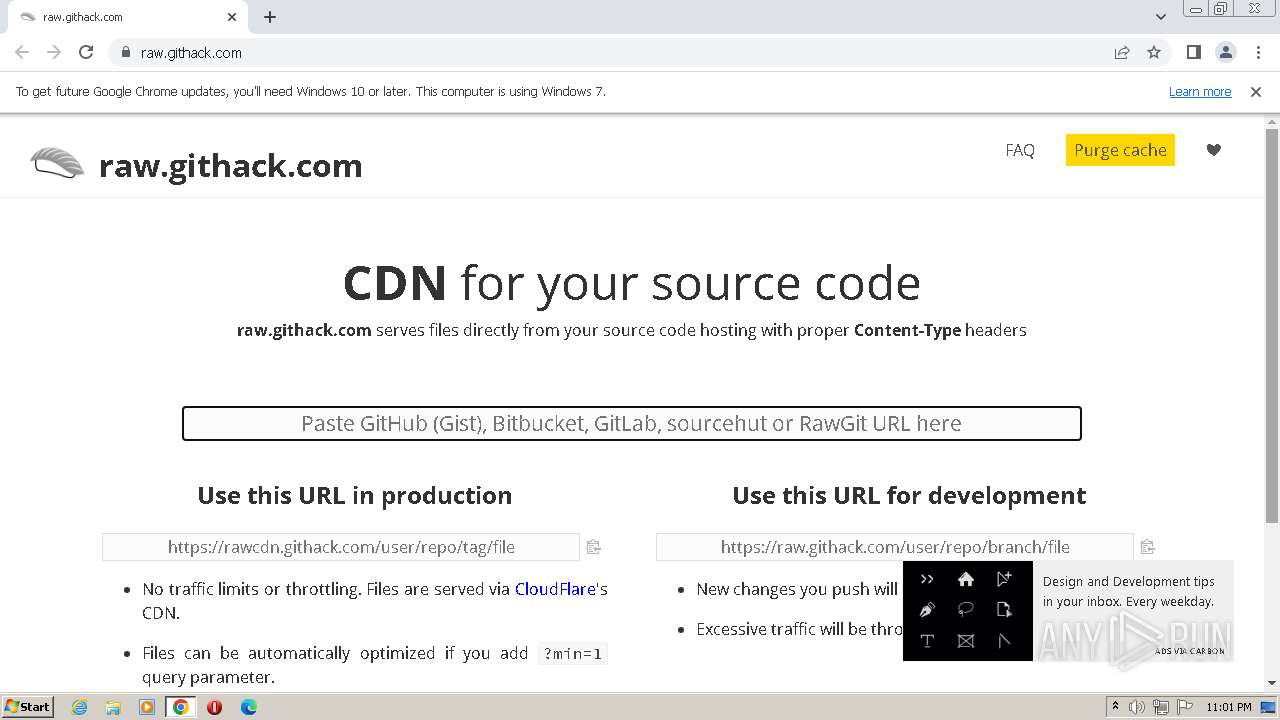Open the Chrome three-dot menu
This screenshot has width=1280, height=720.
coord(1258,52)
